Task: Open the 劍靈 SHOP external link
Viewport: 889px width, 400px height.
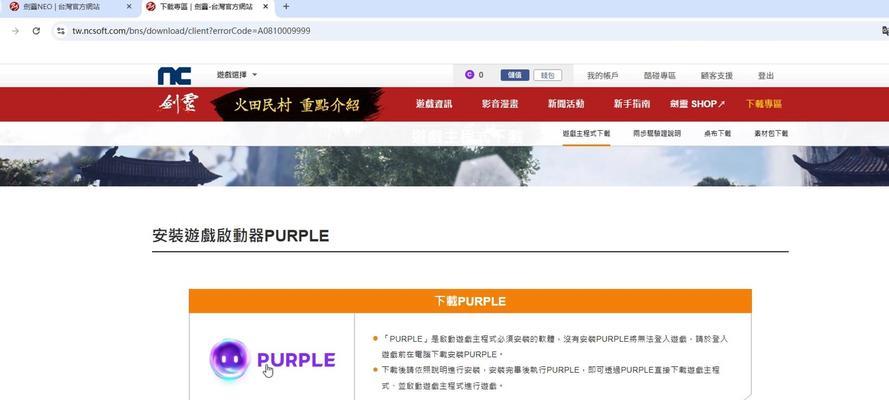Action: click(x=697, y=104)
